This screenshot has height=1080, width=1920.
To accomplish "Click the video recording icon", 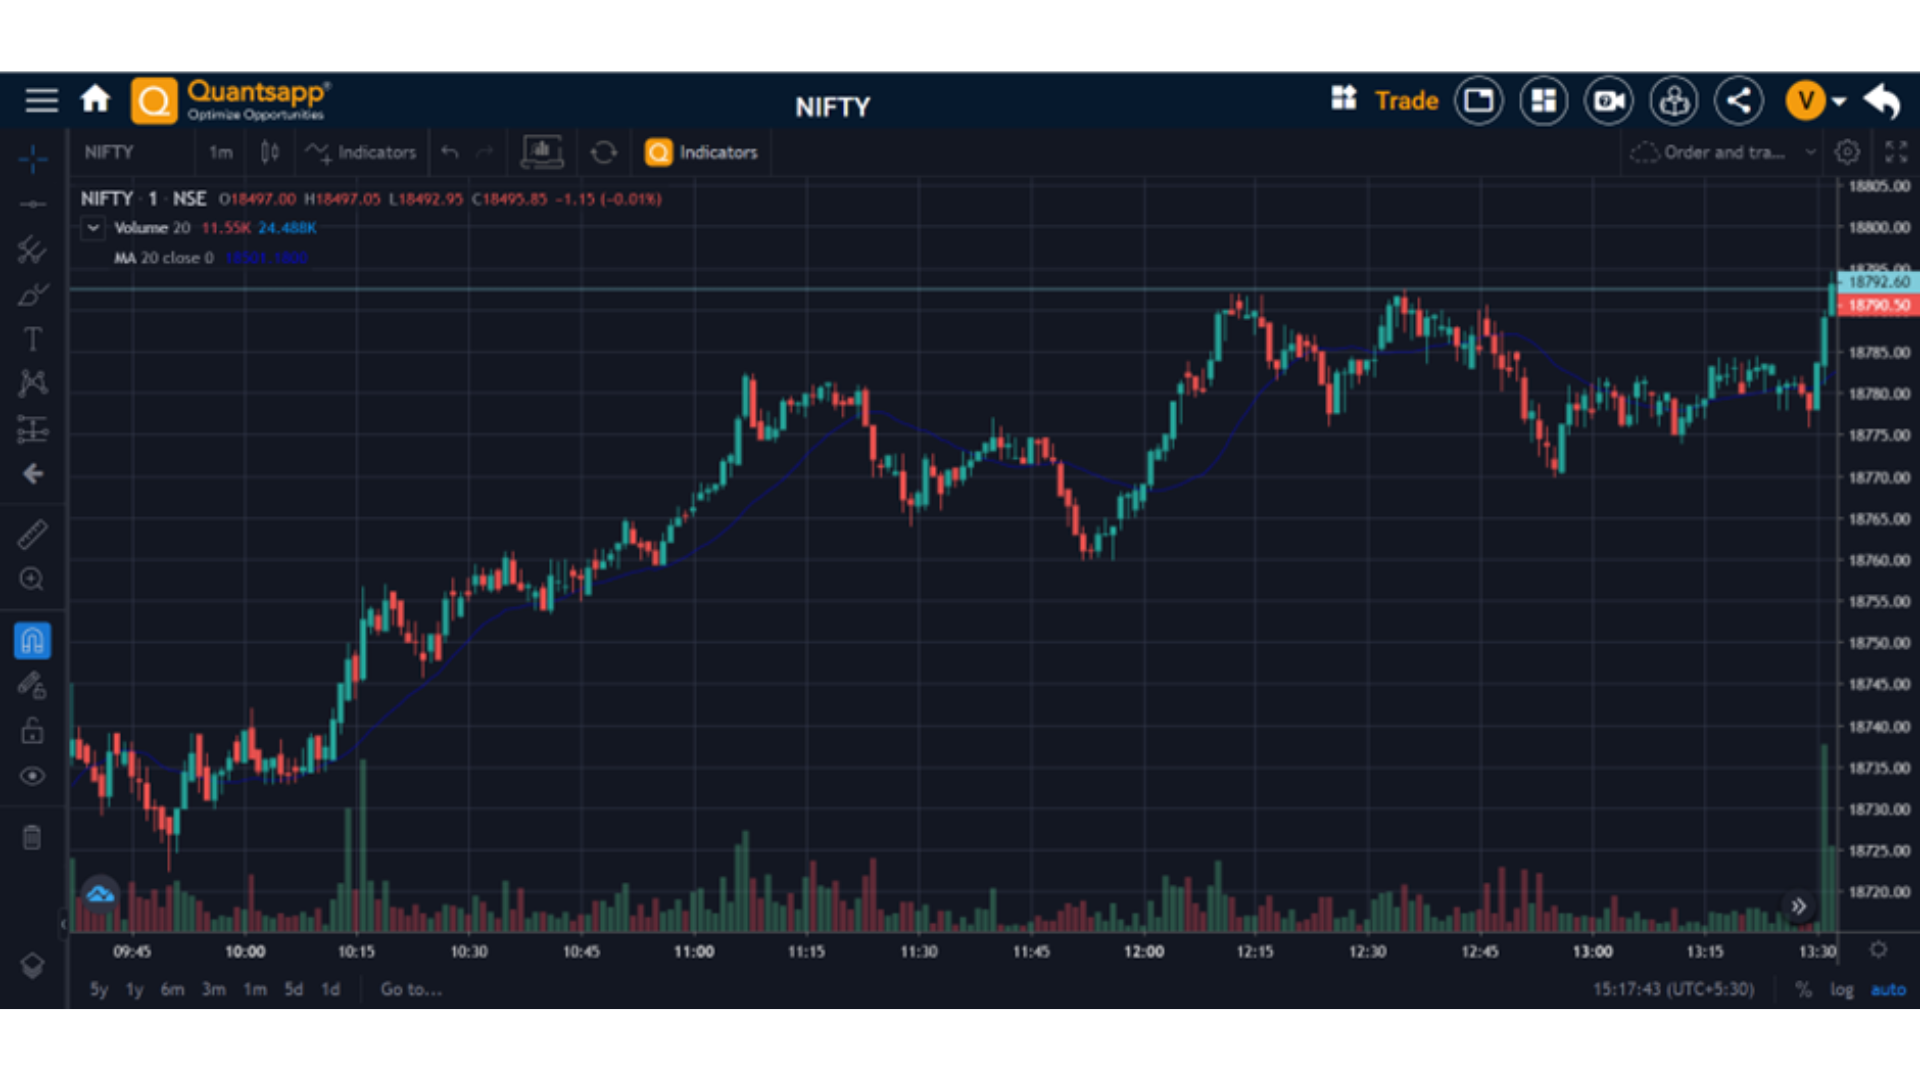I will coord(1608,101).
